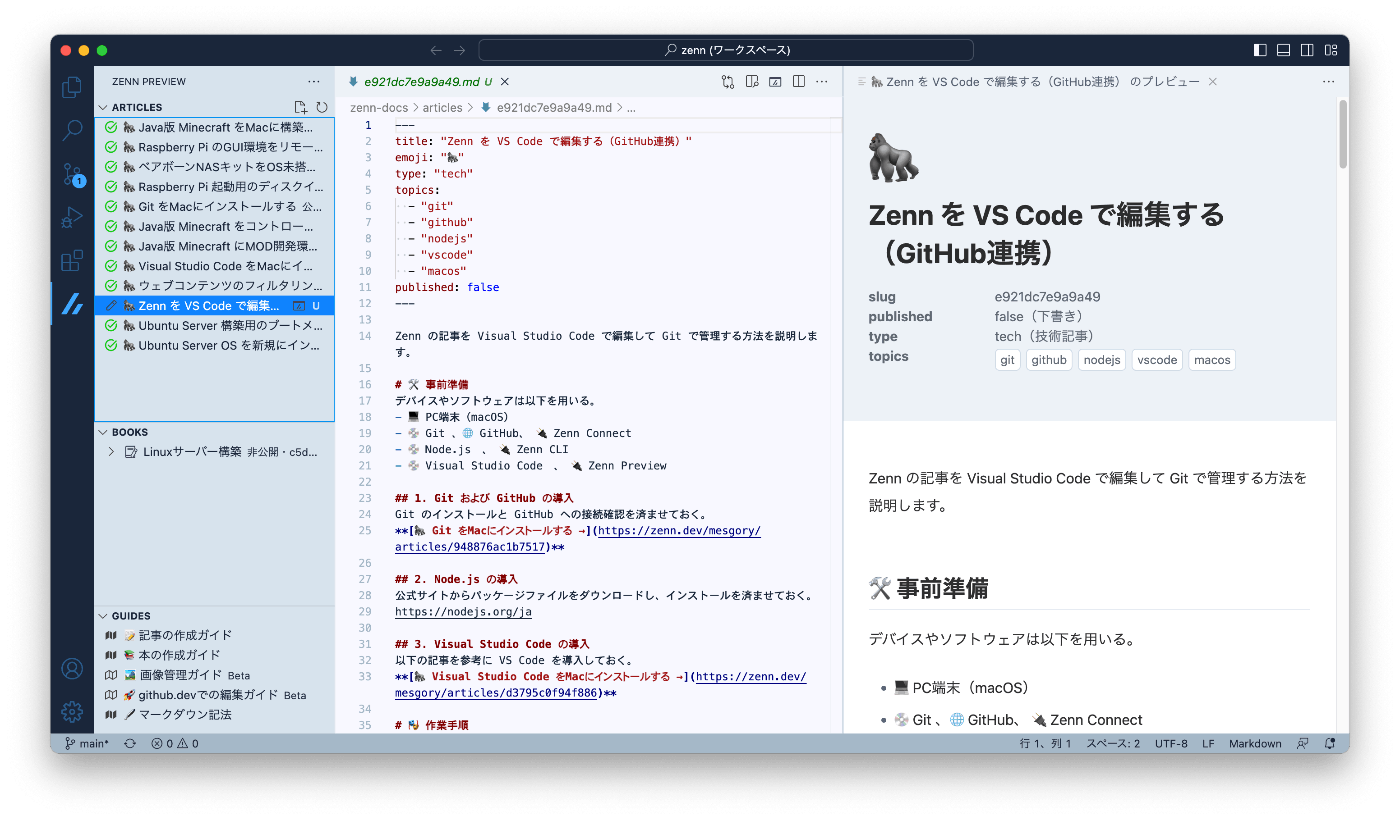Go forward with the navigation arrow
The image size is (1400, 820).
pos(459,50)
